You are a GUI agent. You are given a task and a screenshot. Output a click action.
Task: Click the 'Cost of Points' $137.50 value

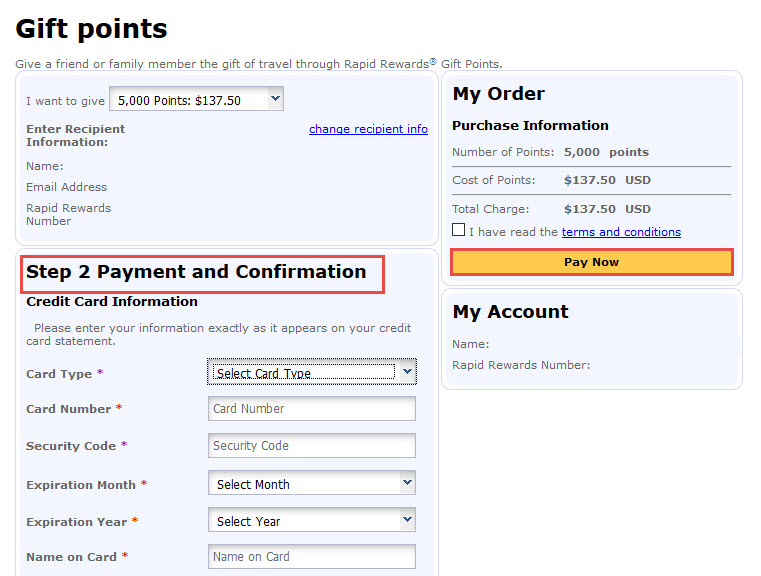590,180
